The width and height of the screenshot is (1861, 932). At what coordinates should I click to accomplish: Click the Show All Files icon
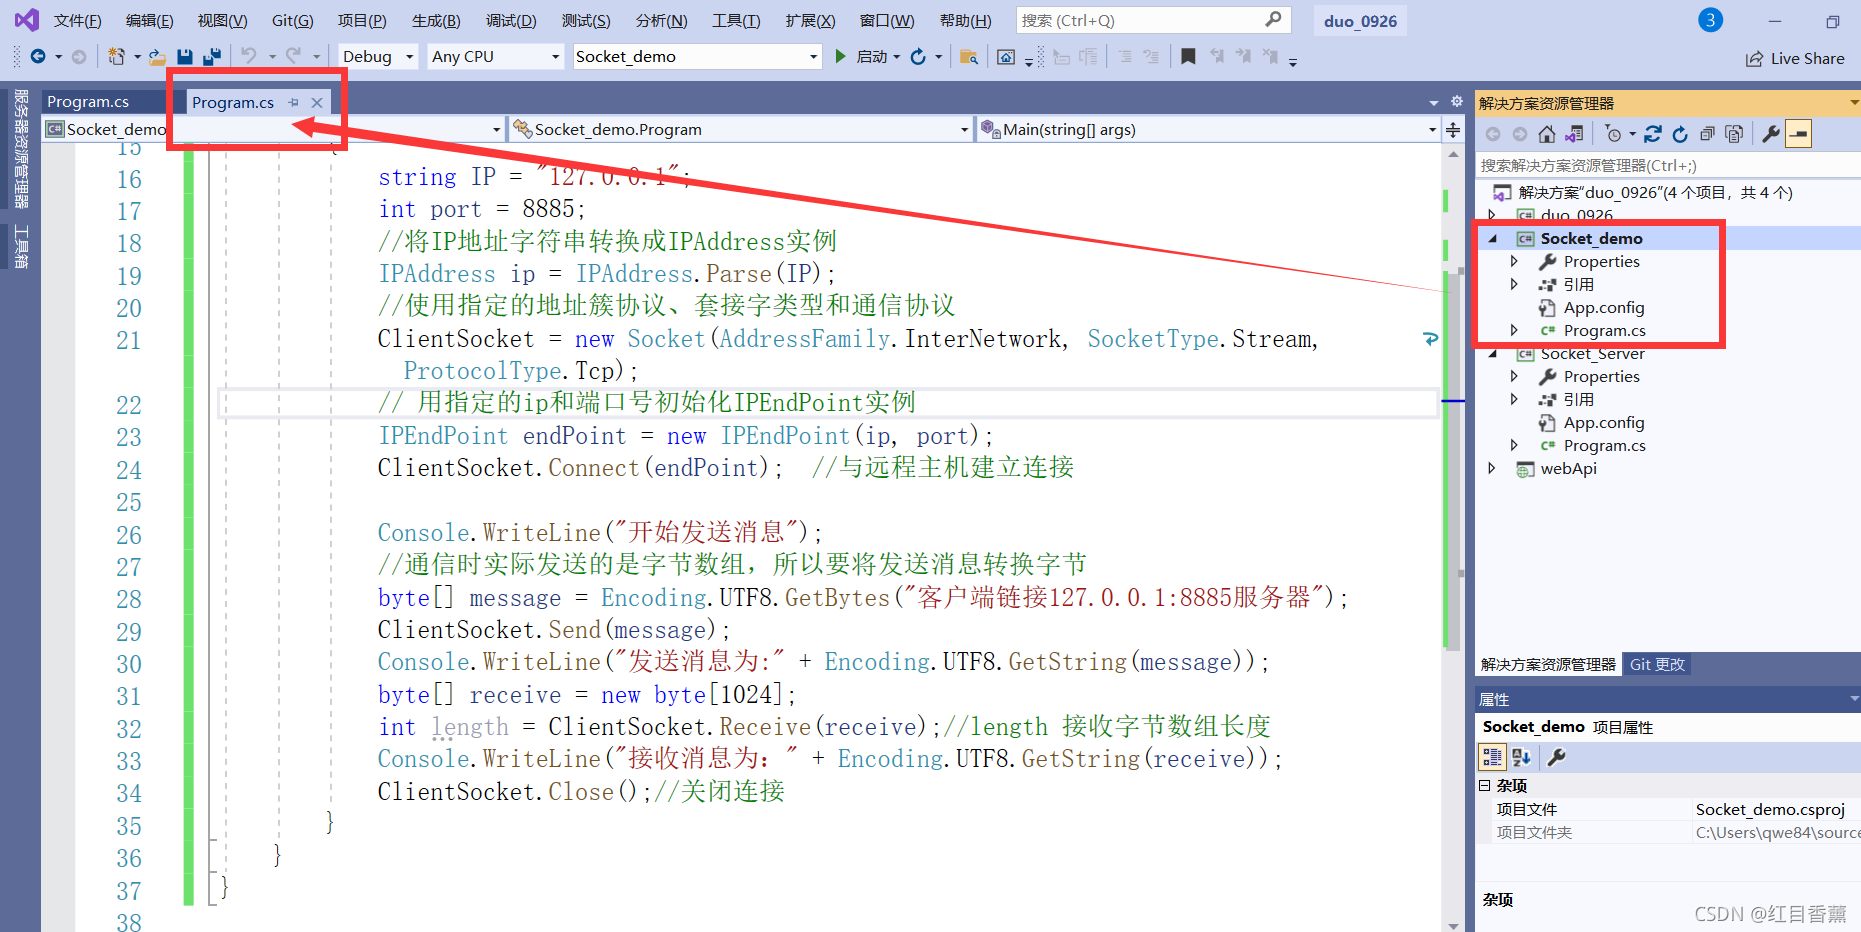click(x=1734, y=134)
